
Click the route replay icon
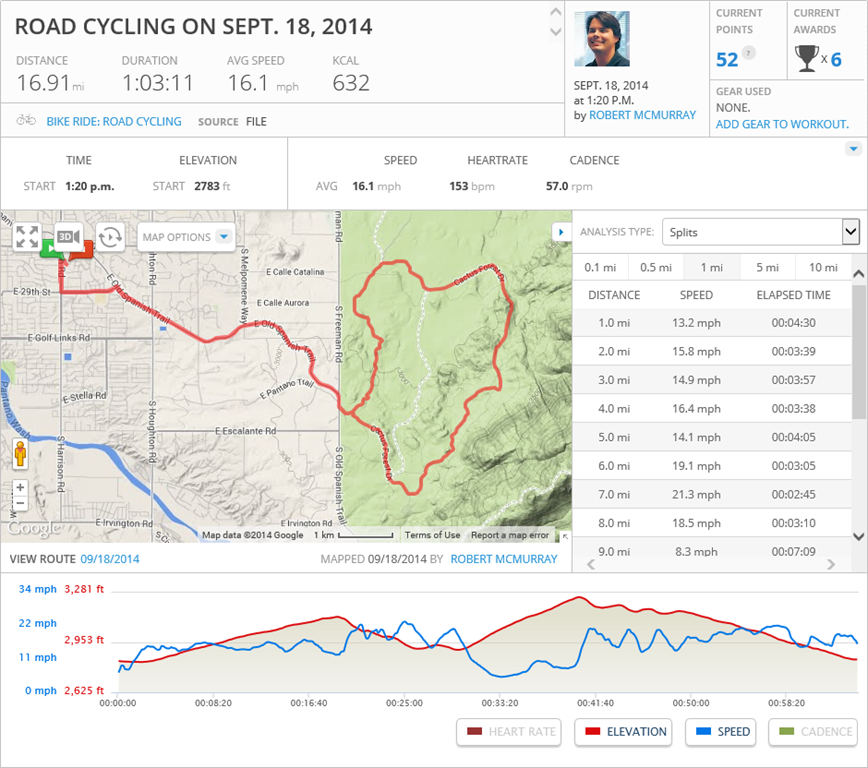tap(110, 237)
